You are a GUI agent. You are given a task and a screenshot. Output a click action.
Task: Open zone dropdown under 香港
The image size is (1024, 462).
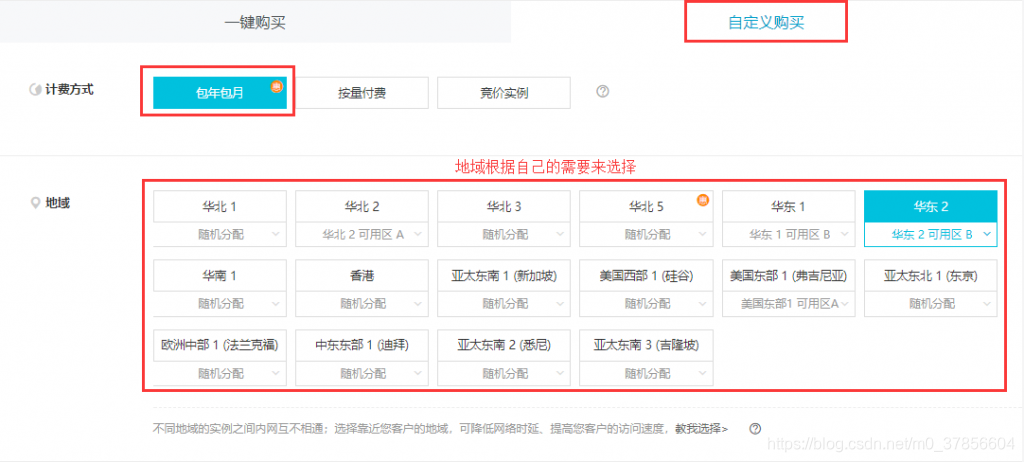[362, 304]
